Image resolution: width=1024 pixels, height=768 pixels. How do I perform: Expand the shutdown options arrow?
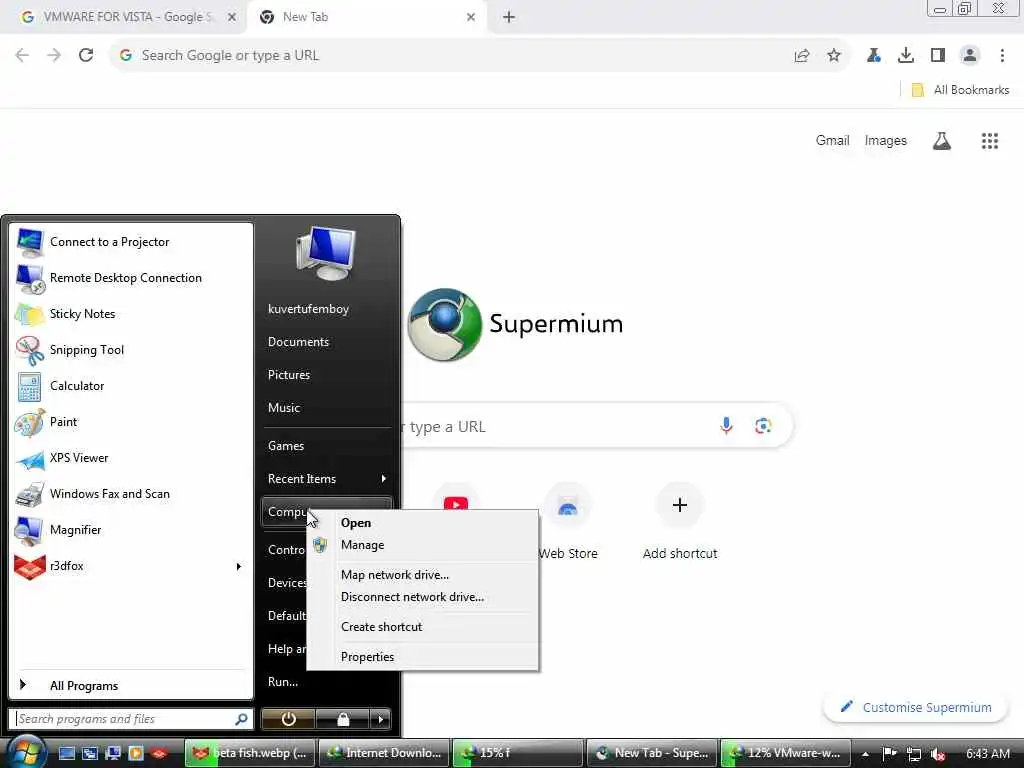(x=380, y=719)
